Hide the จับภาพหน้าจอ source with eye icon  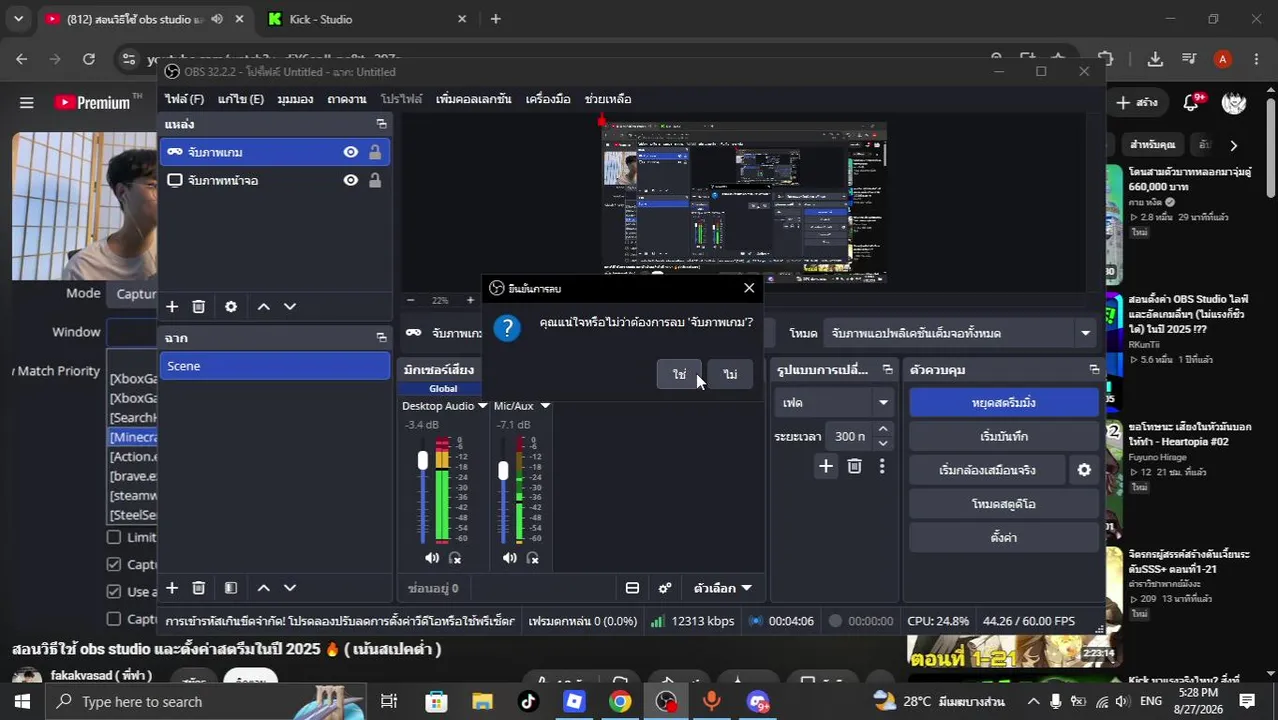pyautogui.click(x=351, y=180)
